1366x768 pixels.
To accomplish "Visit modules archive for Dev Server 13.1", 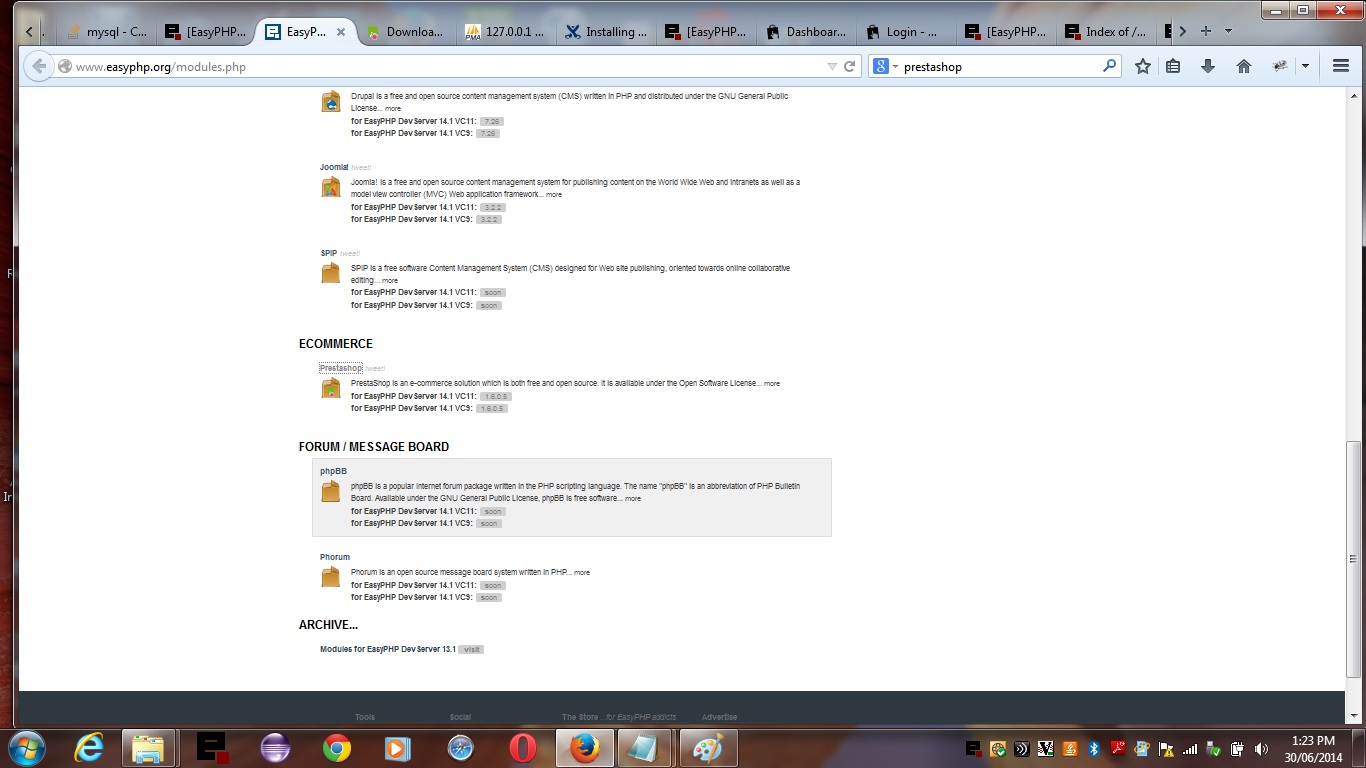I will pos(471,649).
